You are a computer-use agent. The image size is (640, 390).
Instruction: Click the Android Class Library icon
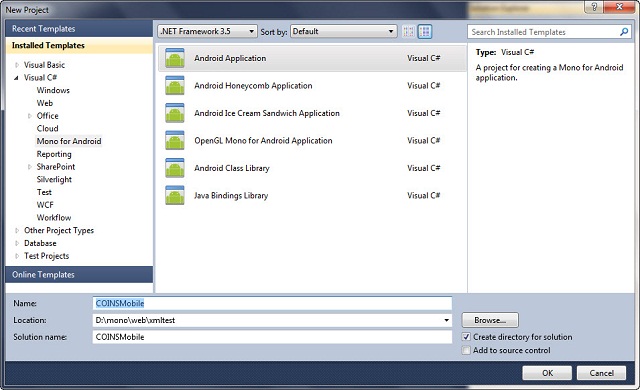pyautogui.click(x=175, y=168)
